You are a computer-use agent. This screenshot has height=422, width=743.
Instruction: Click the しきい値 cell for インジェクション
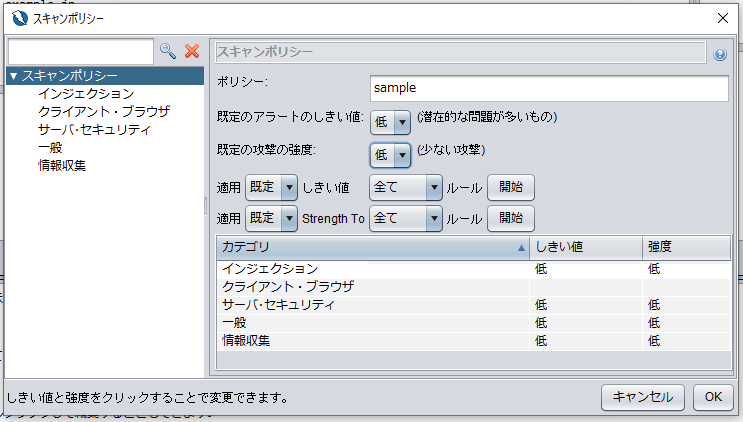coord(586,269)
